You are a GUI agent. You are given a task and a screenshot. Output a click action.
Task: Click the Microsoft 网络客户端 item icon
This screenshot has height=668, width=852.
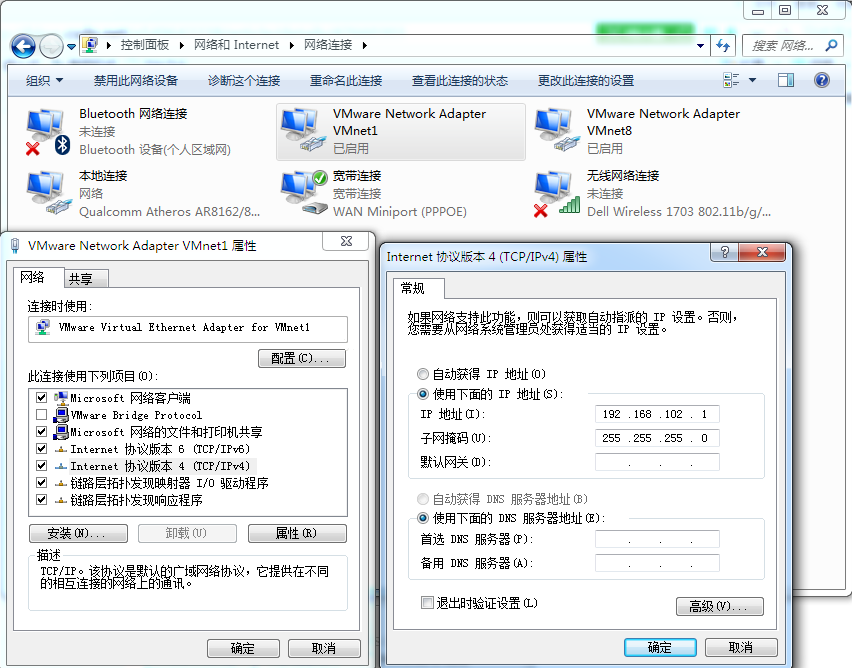[x=61, y=397]
